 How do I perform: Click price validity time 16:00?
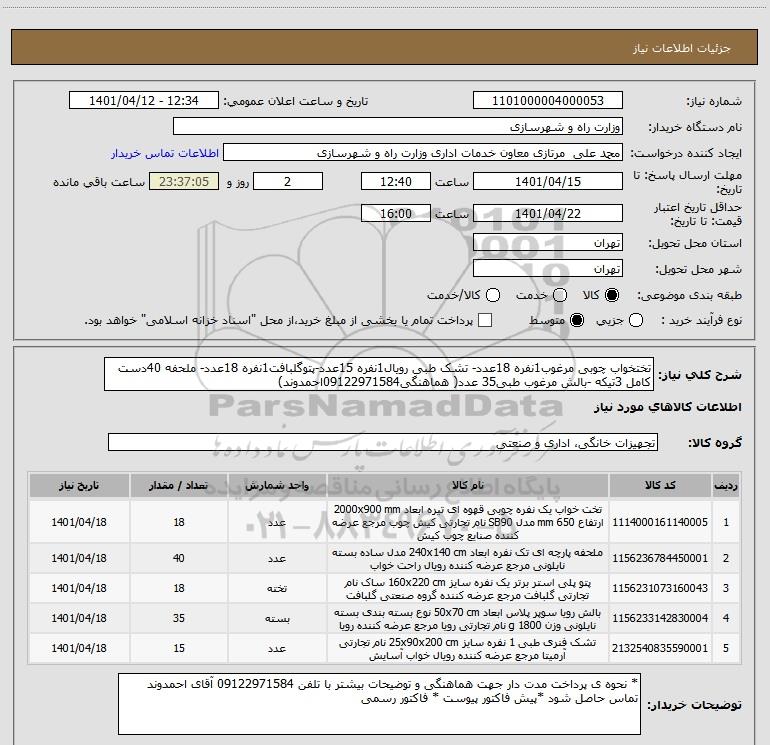[396, 214]
